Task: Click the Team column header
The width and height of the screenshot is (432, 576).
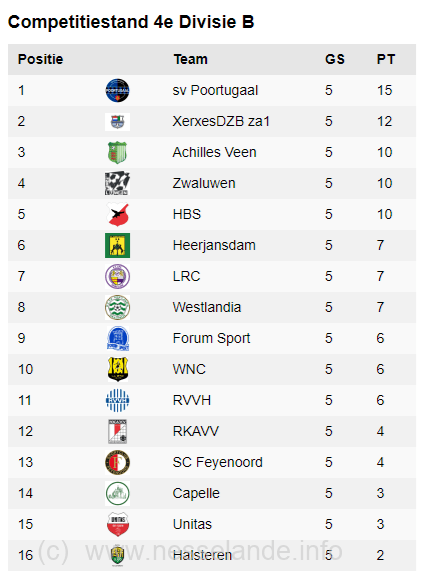Action: point(191,59)
